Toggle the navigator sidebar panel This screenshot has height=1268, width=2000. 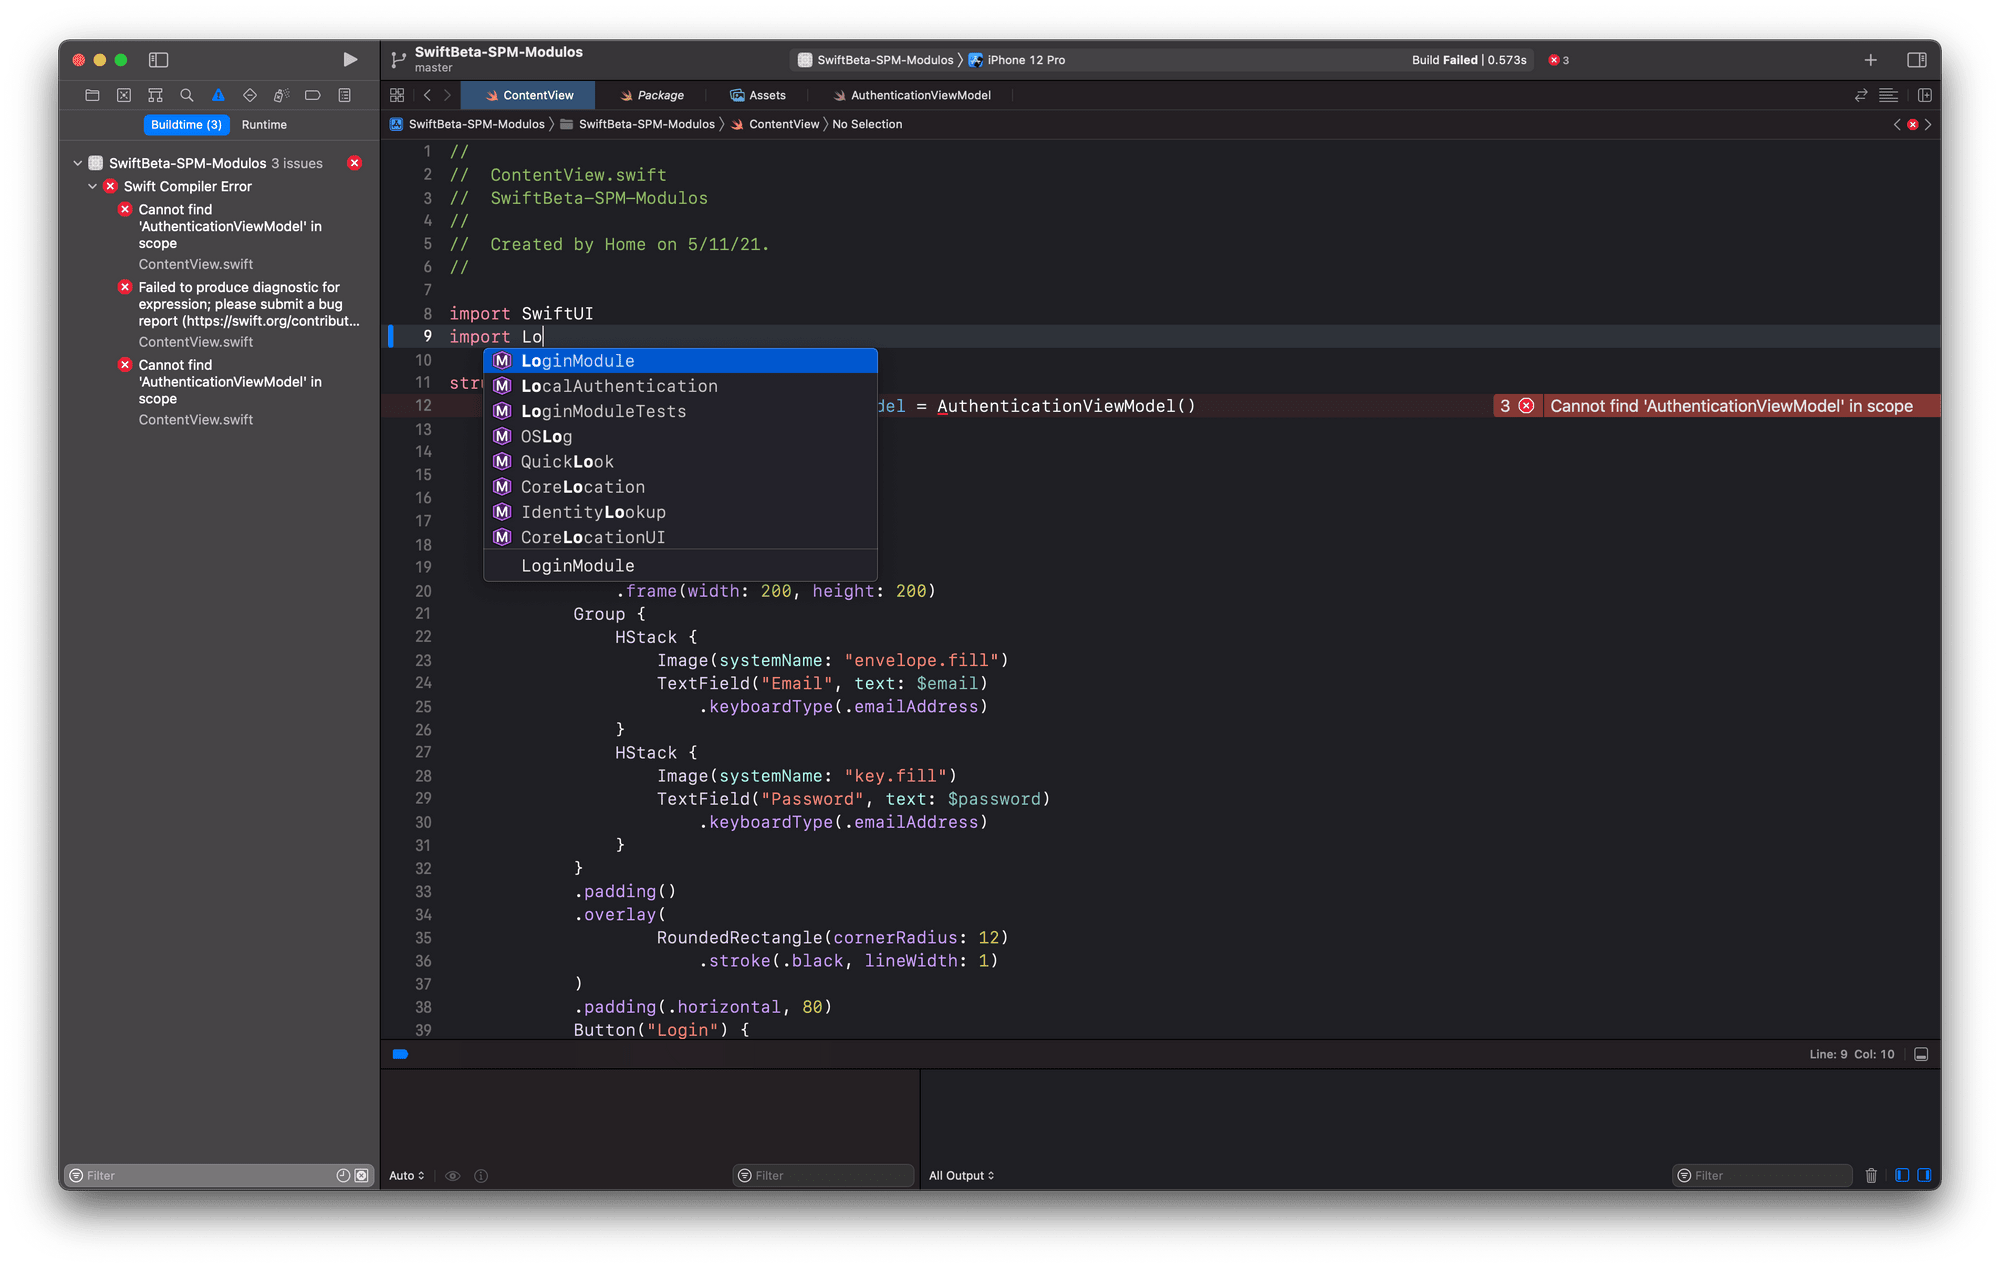click(158, 60)
